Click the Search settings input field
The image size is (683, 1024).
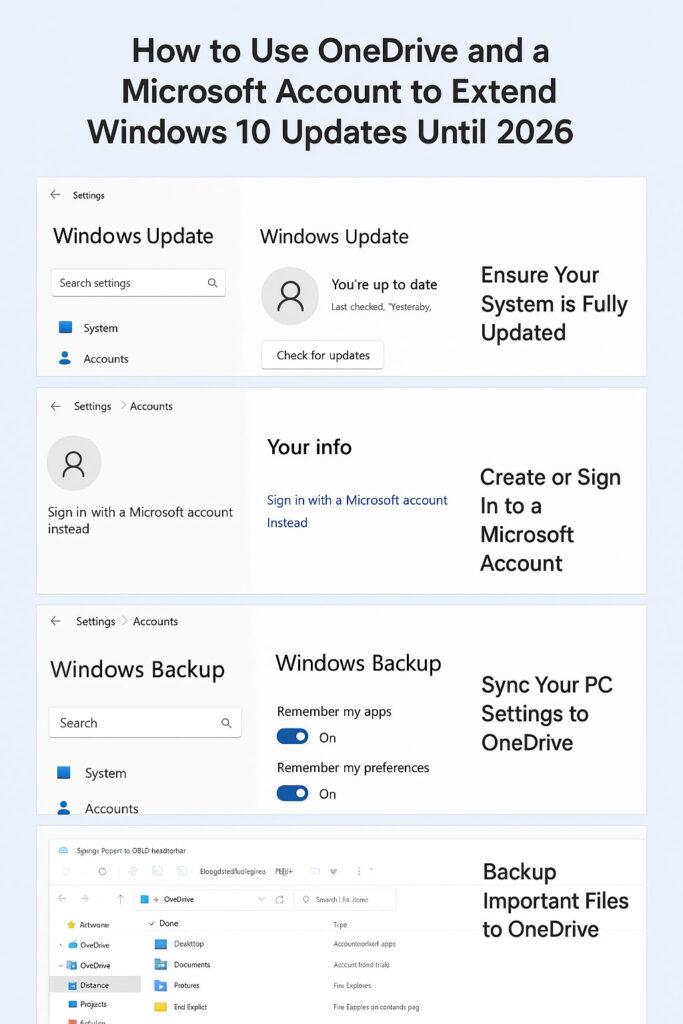click(x=128, y=283)
